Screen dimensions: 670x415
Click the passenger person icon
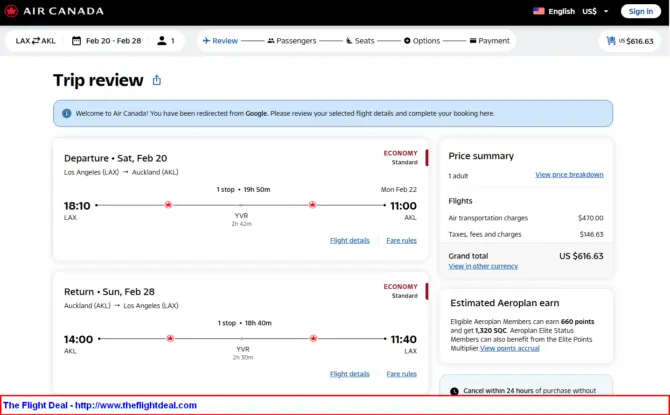point(162,41)
